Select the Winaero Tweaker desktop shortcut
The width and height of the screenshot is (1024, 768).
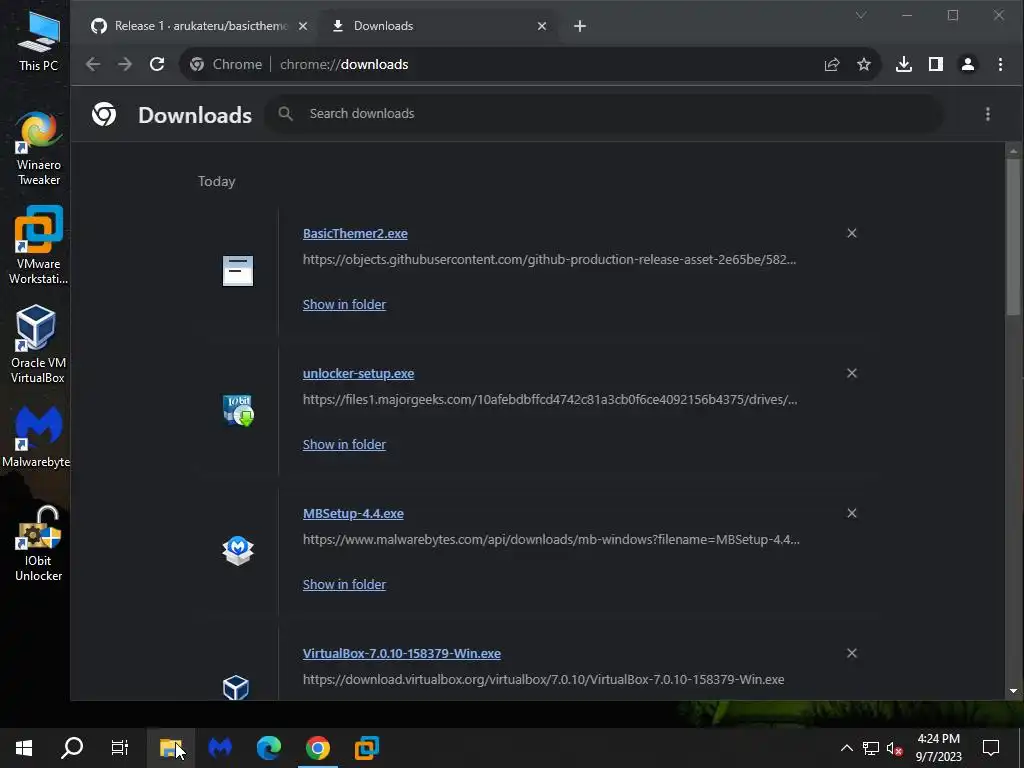tap(38, 149)
